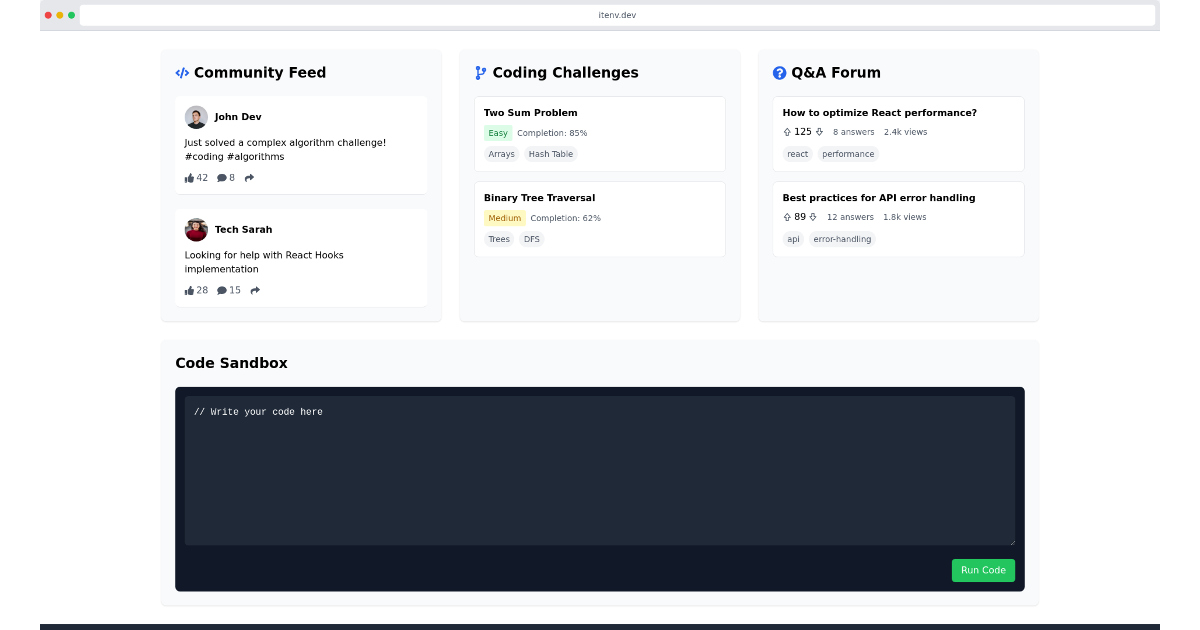Click the share icon on John Dev's post

(248, 177)
